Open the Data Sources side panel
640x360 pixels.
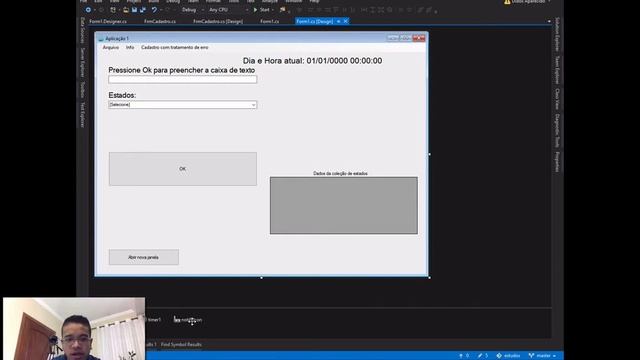tap(82, 30)
